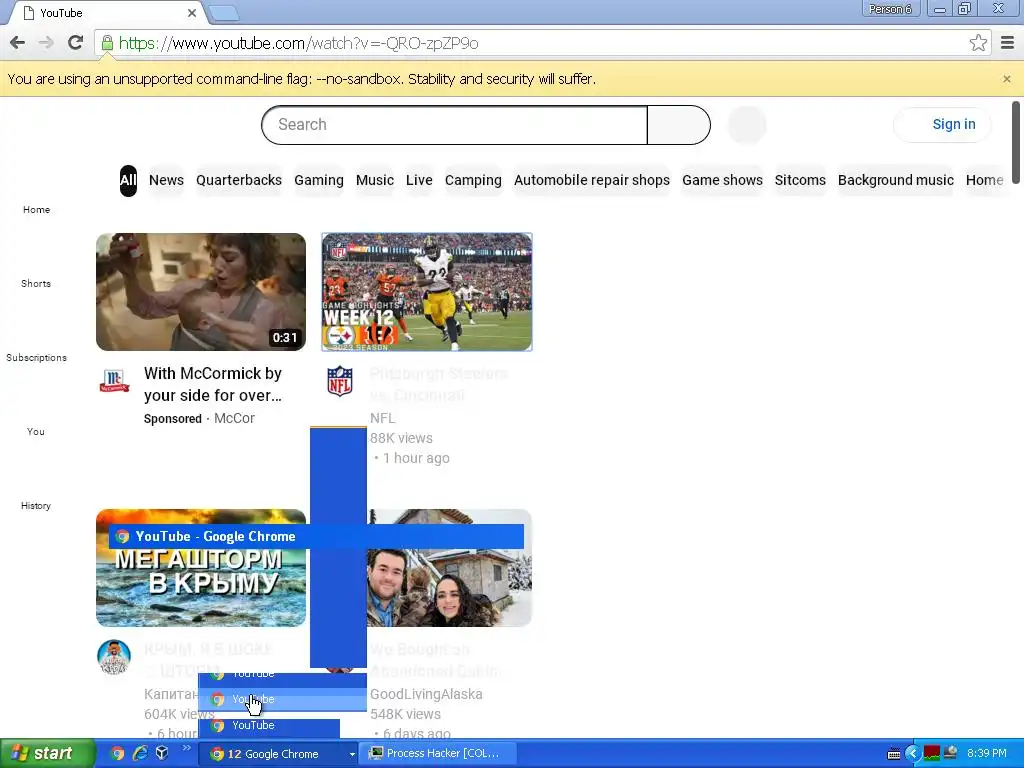1024x768 pixels.
Task: Dismiss the no-sandbox warning bar
Action: (1006, 79)
